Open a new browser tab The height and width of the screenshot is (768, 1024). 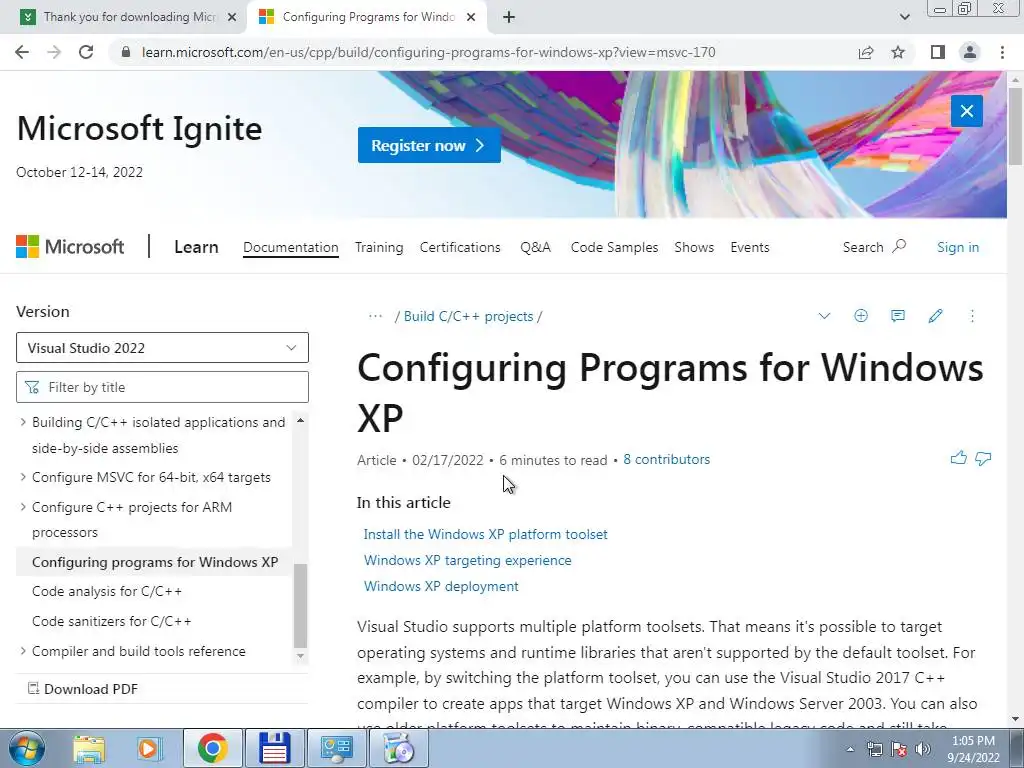509,17
